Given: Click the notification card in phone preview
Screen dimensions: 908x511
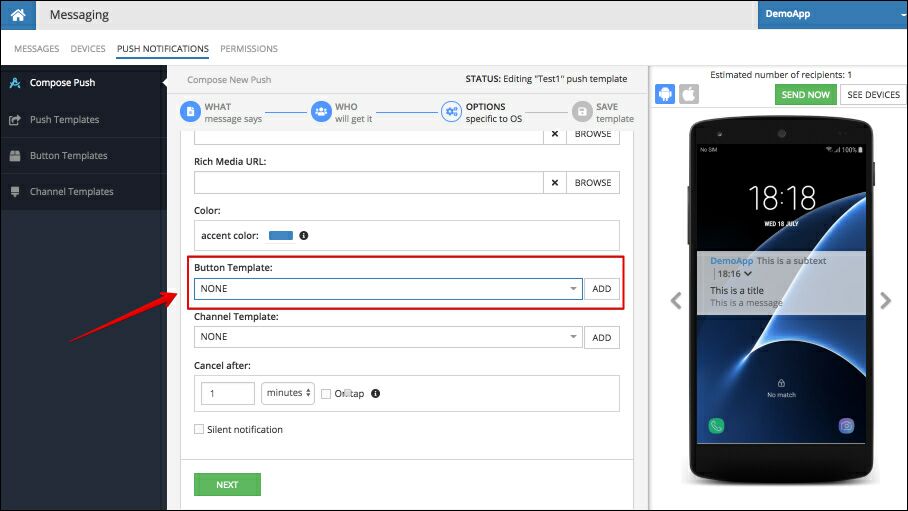Looking at the screenshot, I should (781, 283).
